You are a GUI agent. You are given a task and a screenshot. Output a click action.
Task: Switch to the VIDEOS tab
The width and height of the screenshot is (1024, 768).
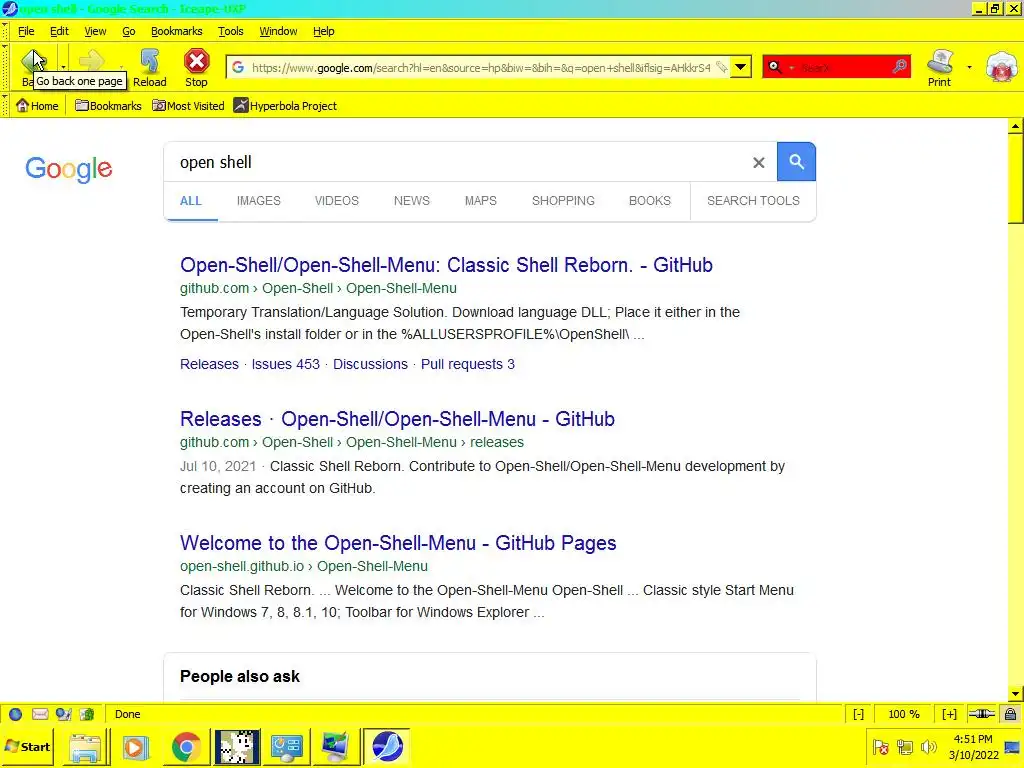click(336, 201)
